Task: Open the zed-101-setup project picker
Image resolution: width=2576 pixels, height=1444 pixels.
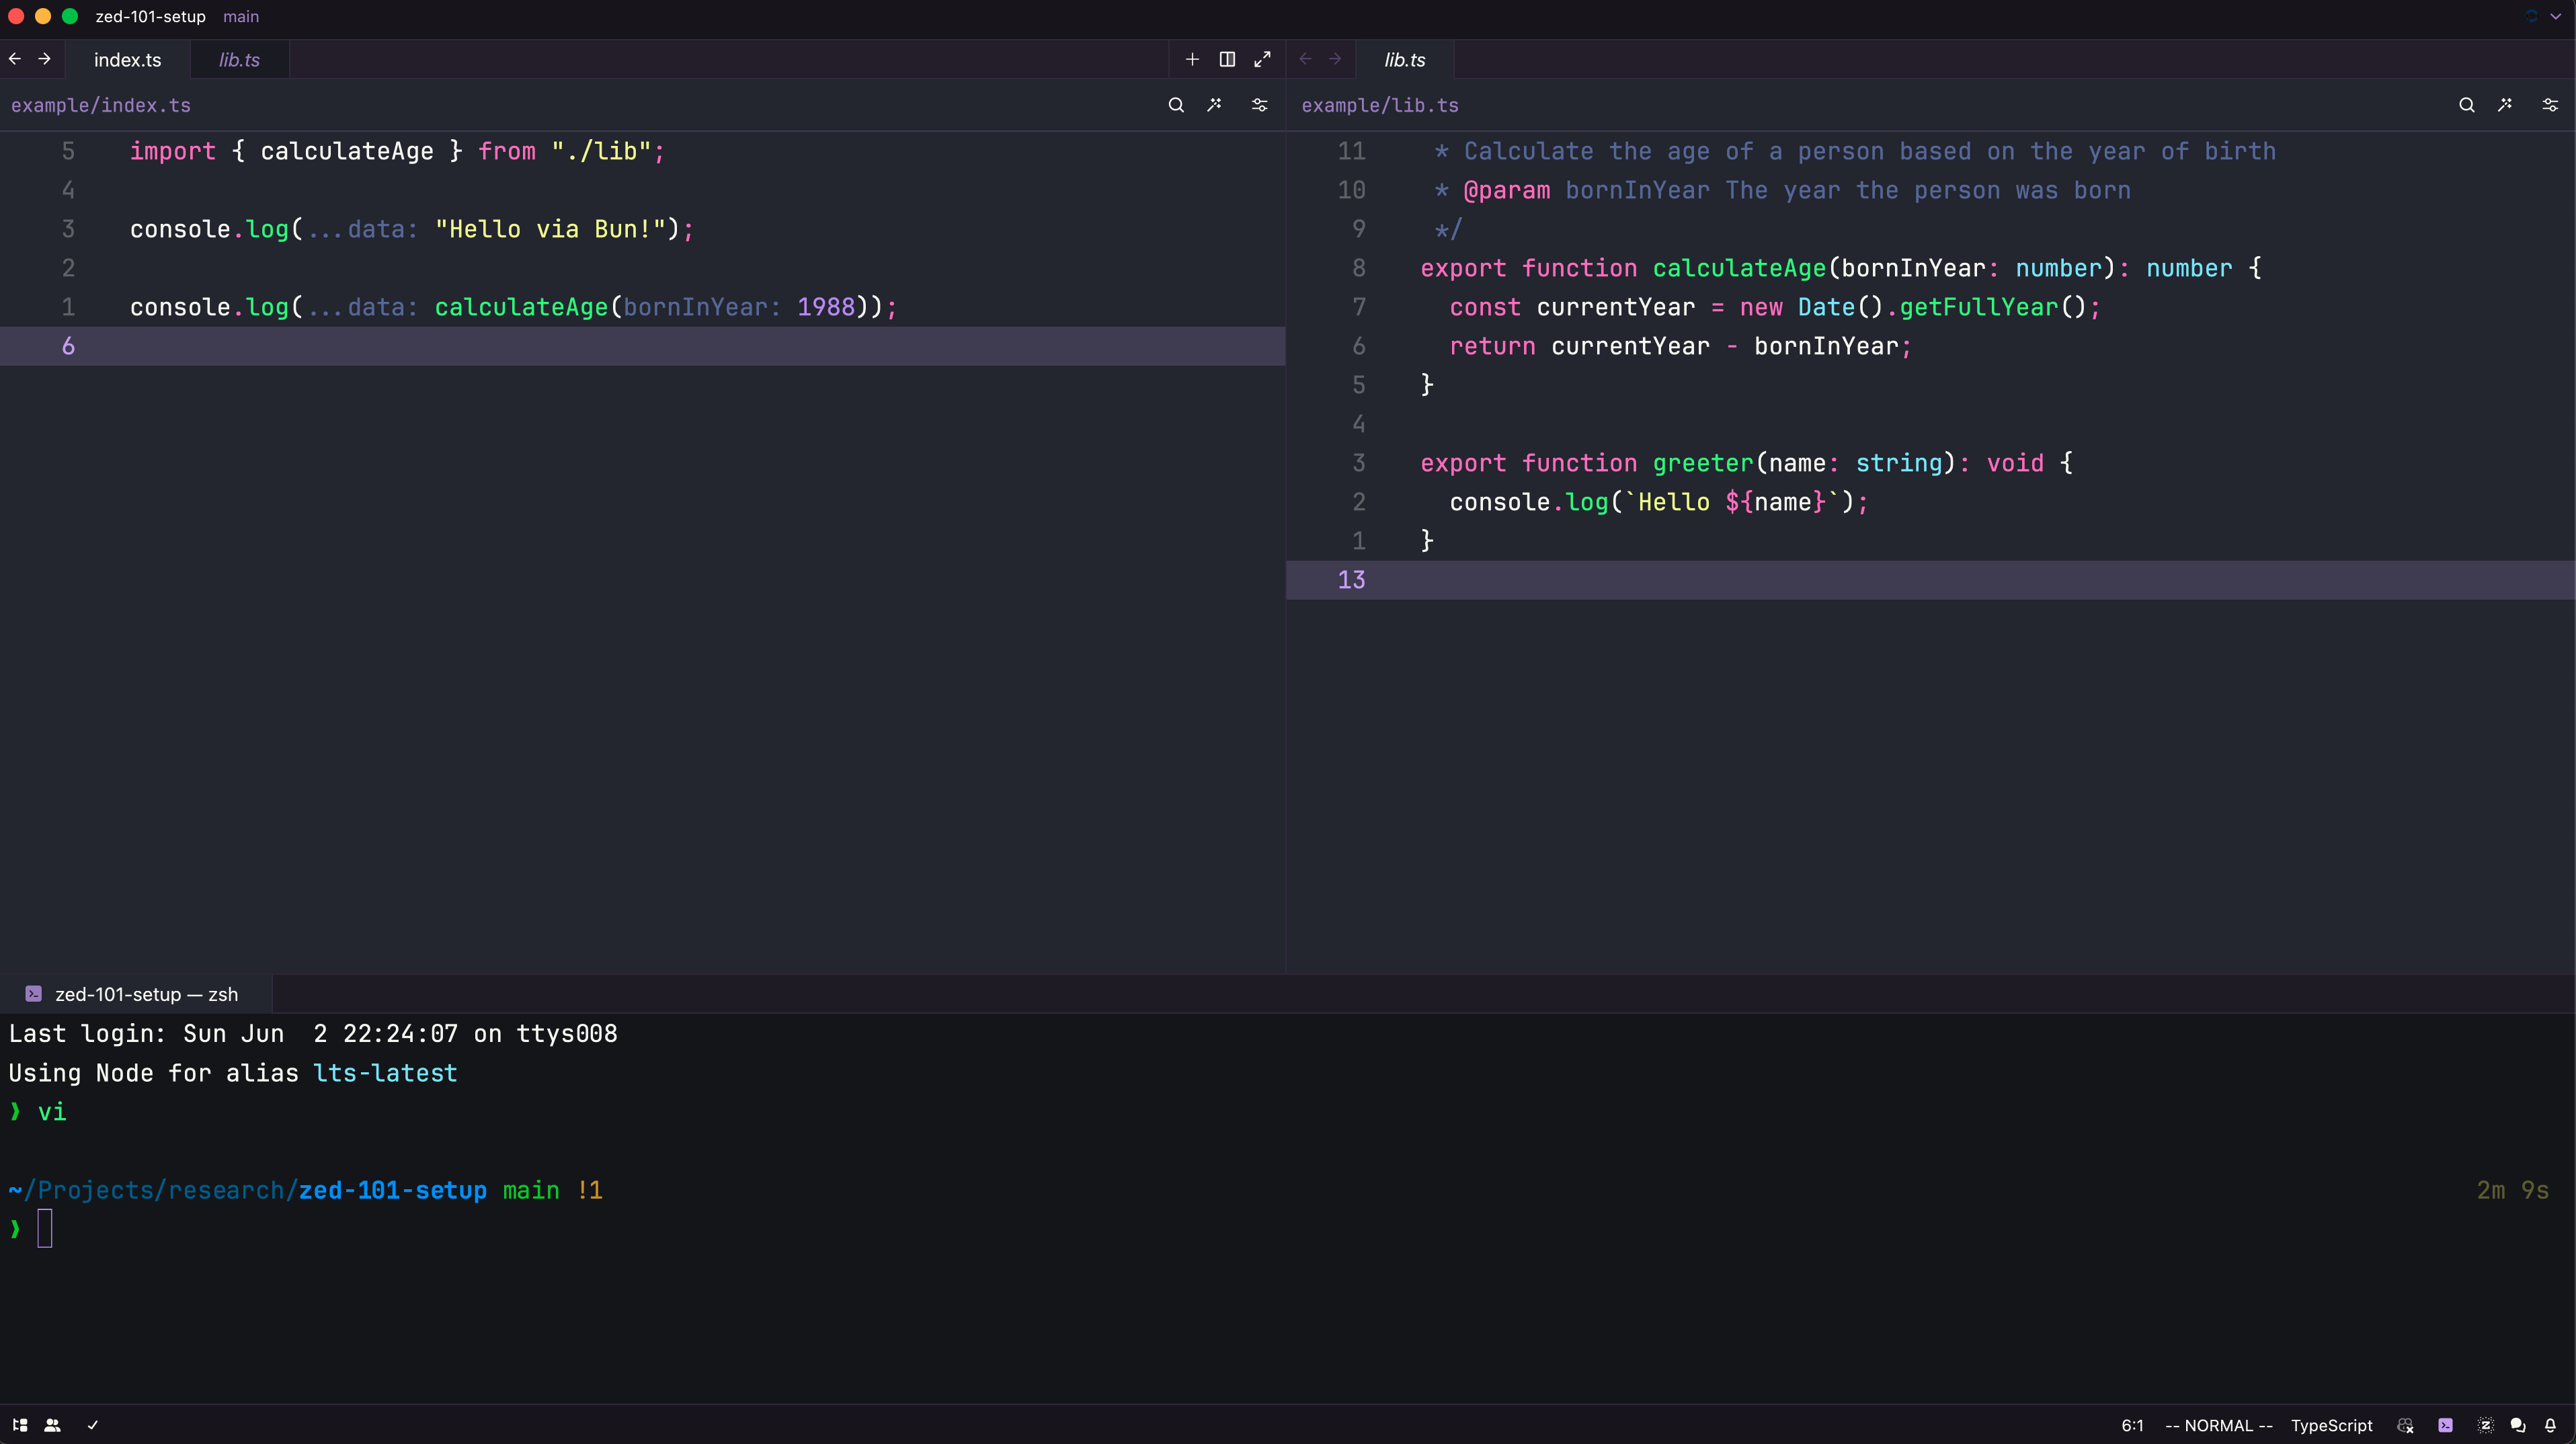Action: (x=150, y=16)
